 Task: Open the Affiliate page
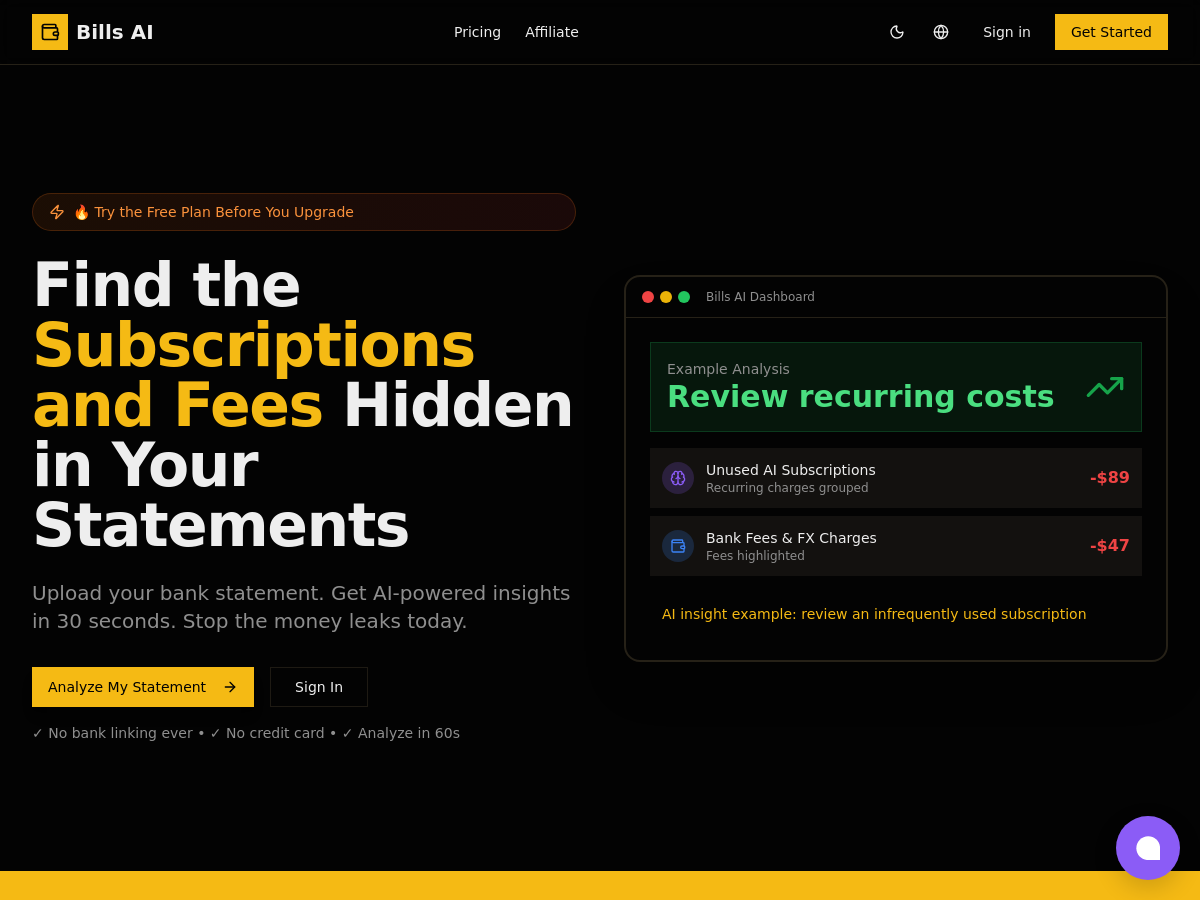pyautogui.click(x=552, y=32)
